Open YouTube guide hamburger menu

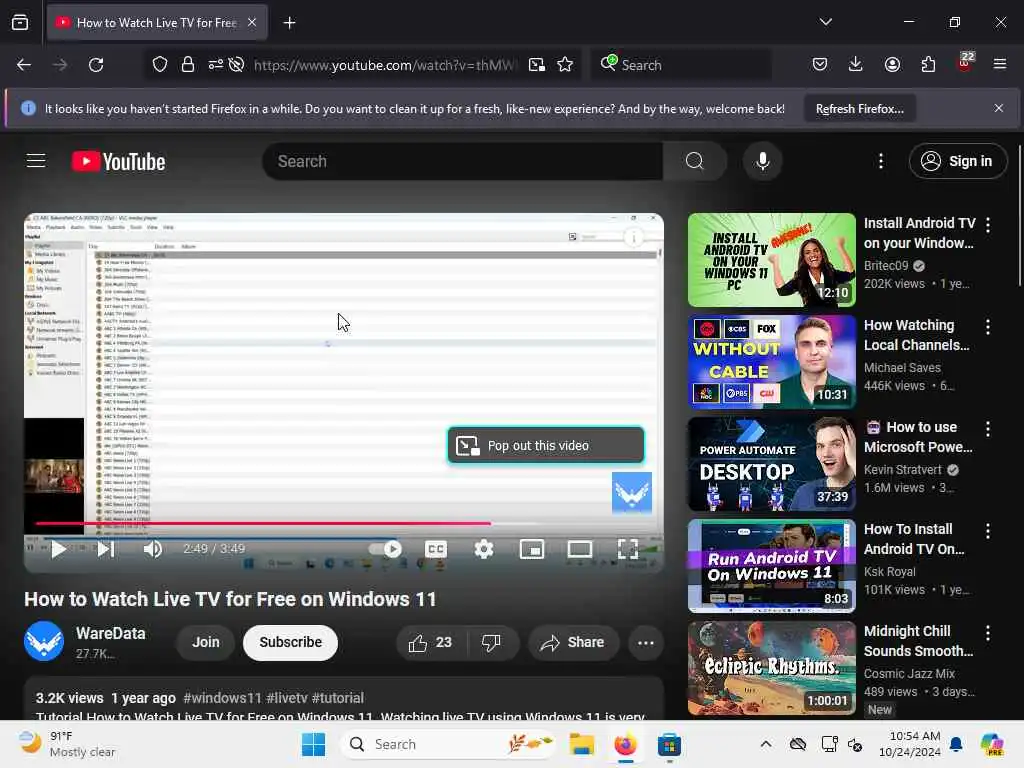click(x=36, y=161)
